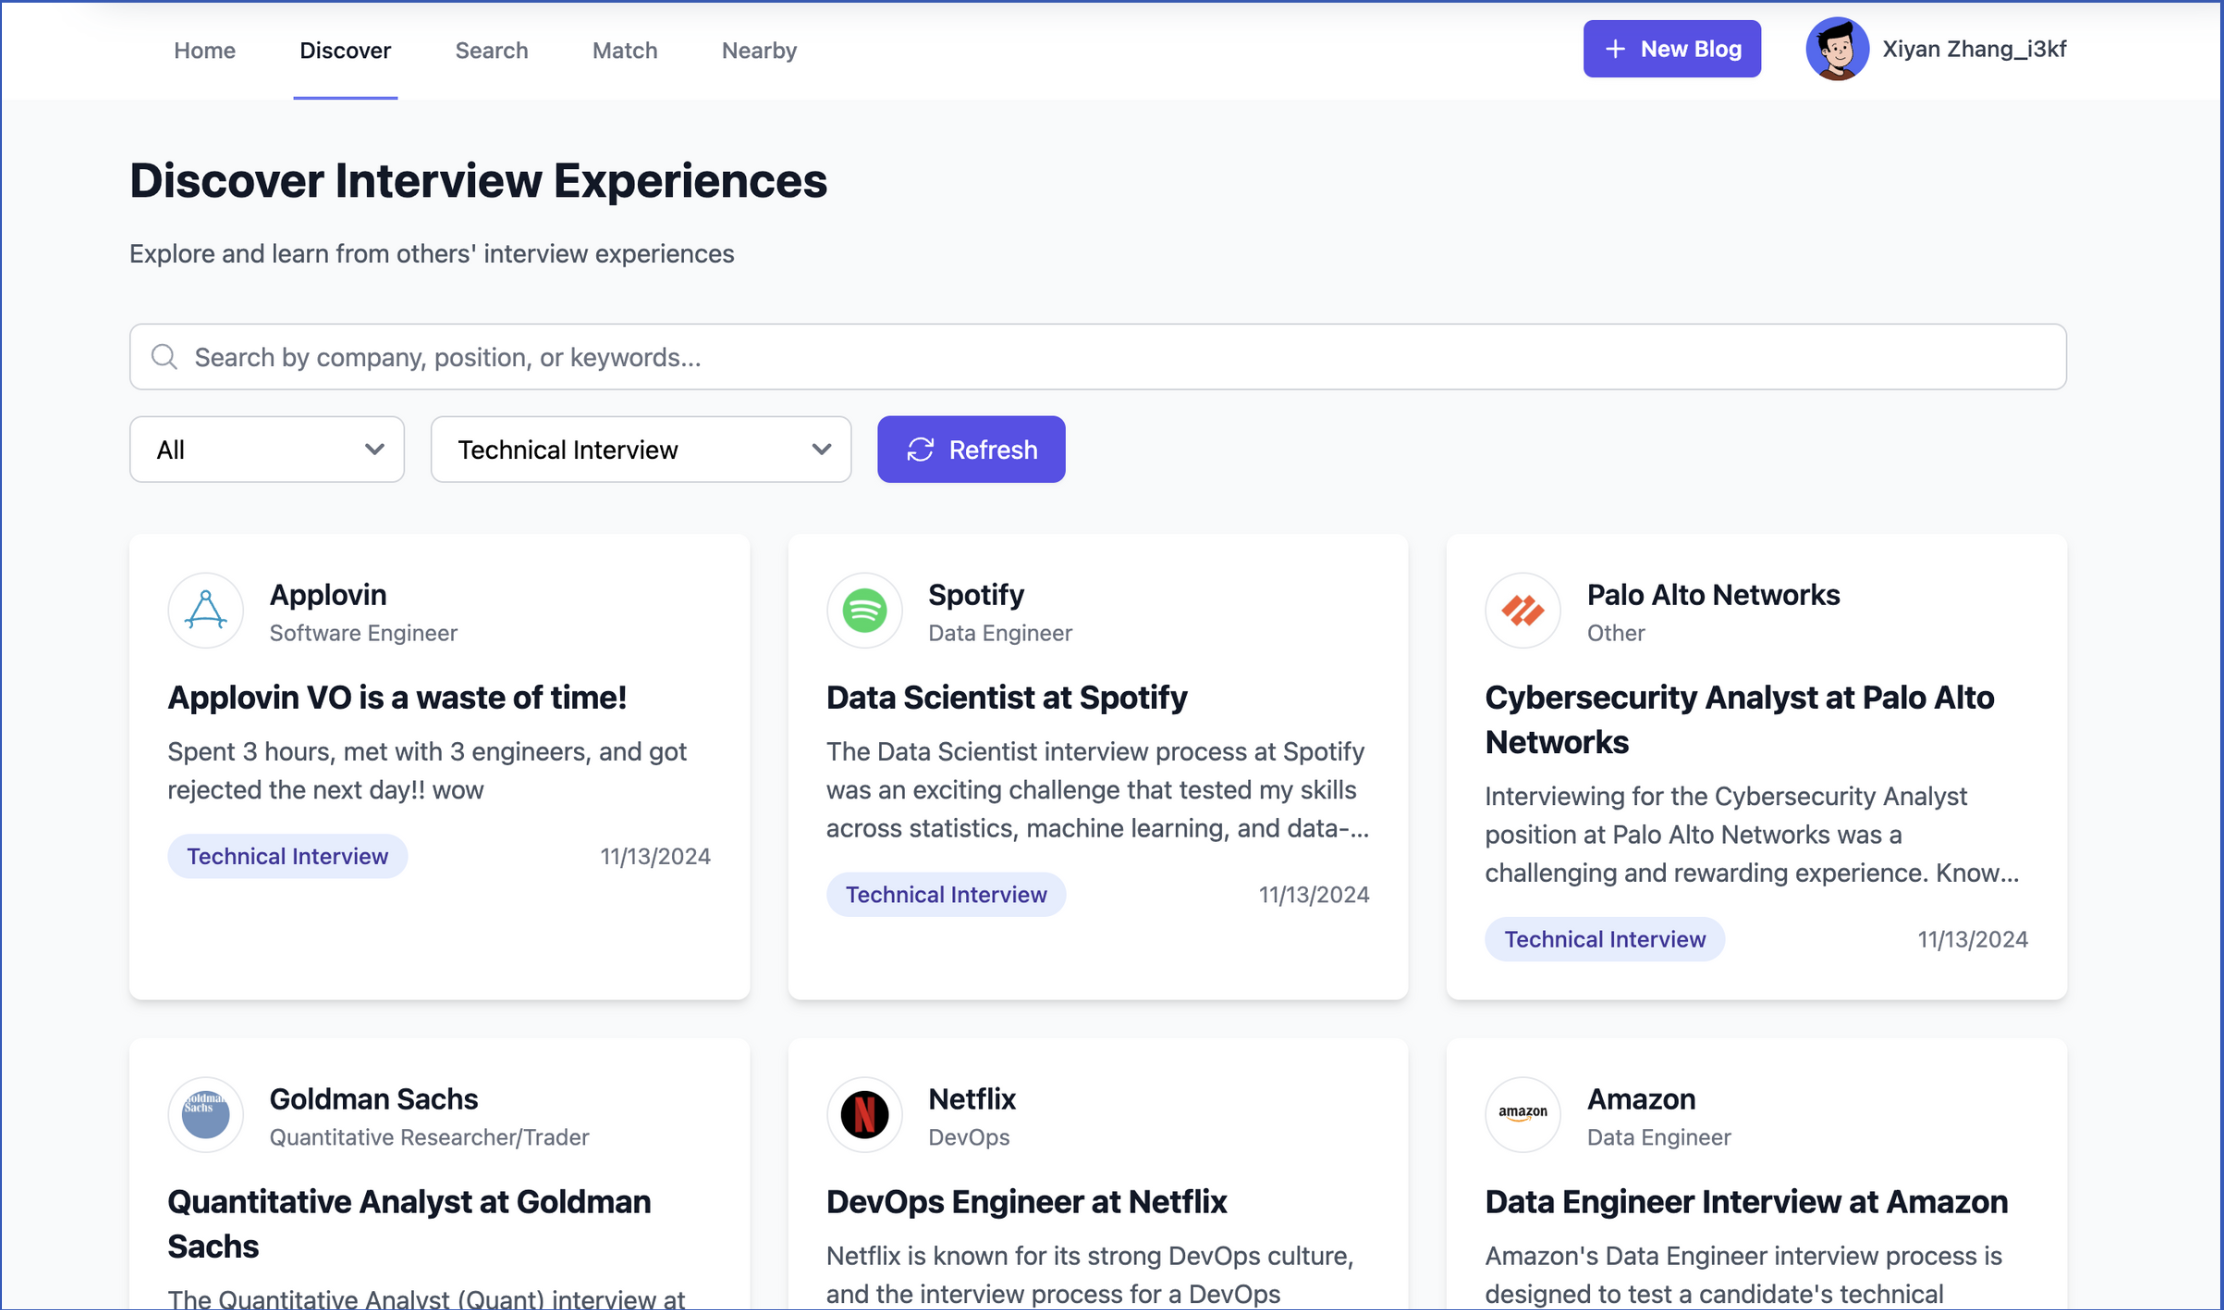Click the 'Spent 3 hours, met with 3 engineers' excerpt
2224x1310 pixels.
(427, 770)
